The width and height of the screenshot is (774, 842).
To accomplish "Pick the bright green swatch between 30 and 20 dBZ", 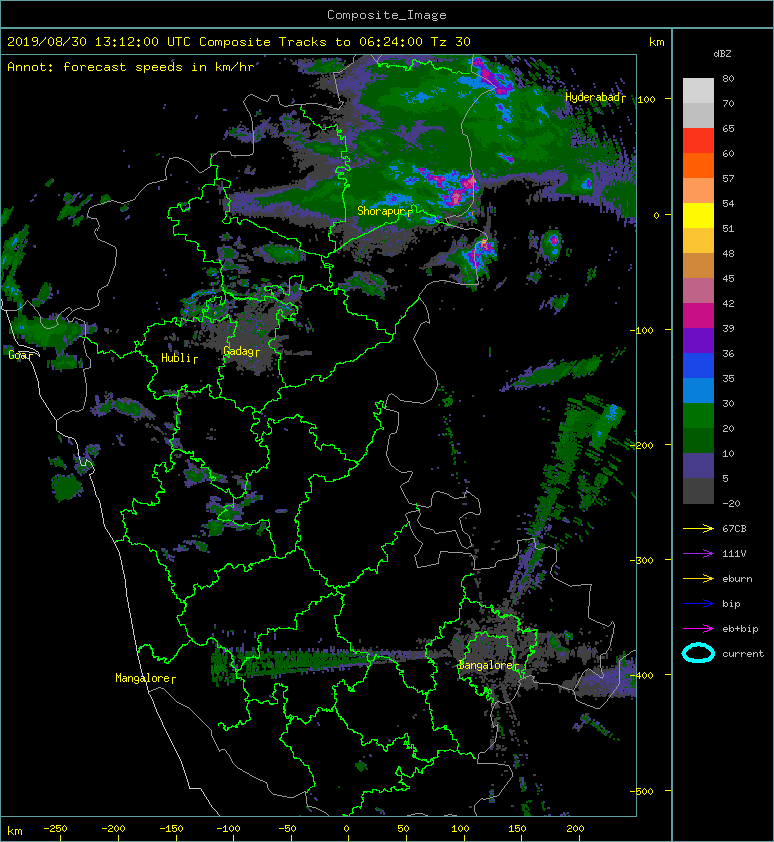I will coord(698,416).
